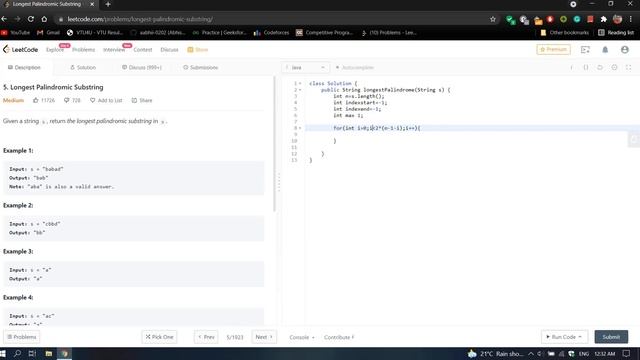Open the Chrome three-dot menu
The height and width of the screenshot is (360, 640).
pyautogui.click(x=631, y=19)
